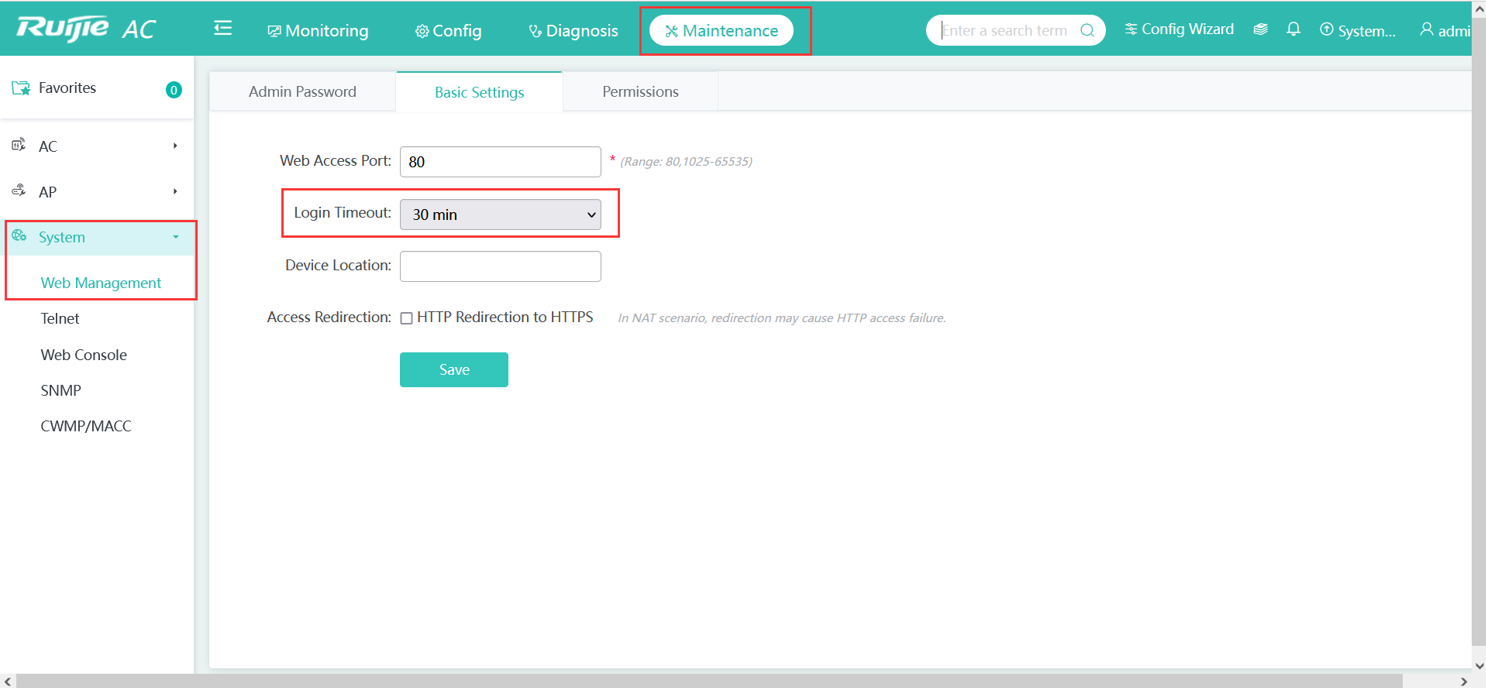Click the AC device icon in sidebar
The height and width of the screenshot is (688, 1486).
pyautogui.click(x=18, y=145)
